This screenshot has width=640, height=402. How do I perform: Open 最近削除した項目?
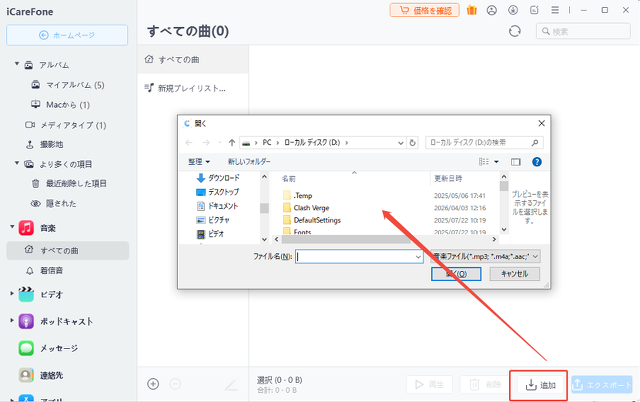(x=69, y=184)
